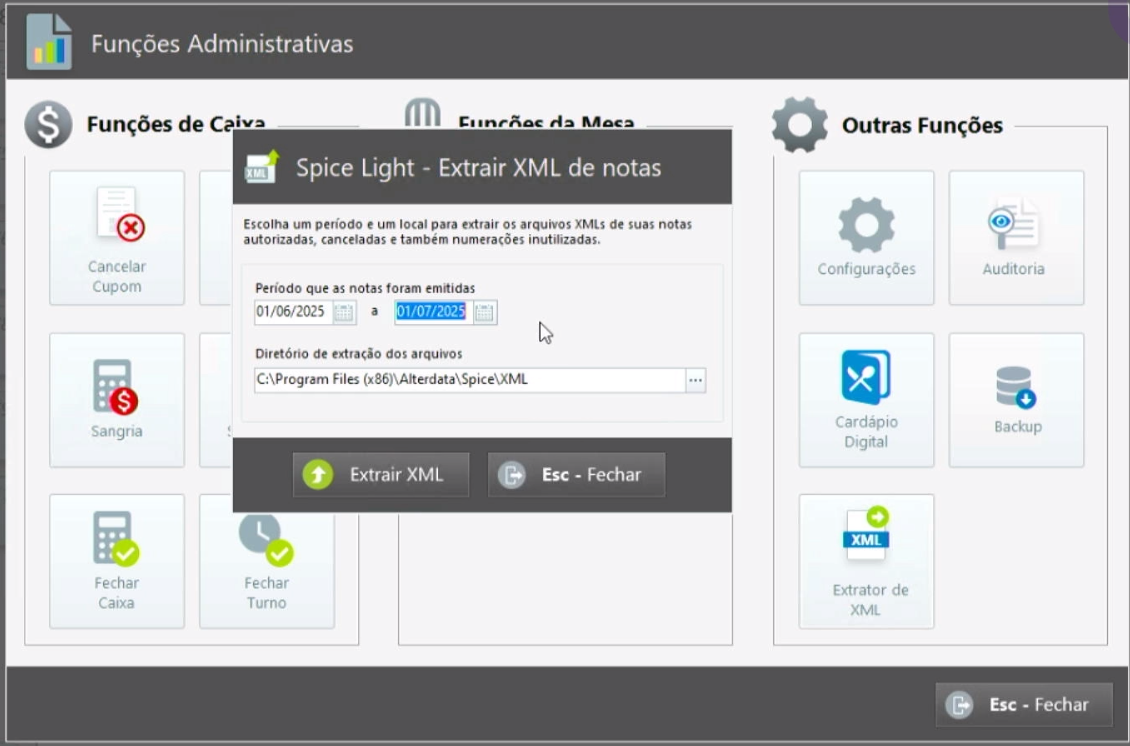This screenshot has width=1130, height=746.
Task: Open Auditoria
Action: point(1016,238)
